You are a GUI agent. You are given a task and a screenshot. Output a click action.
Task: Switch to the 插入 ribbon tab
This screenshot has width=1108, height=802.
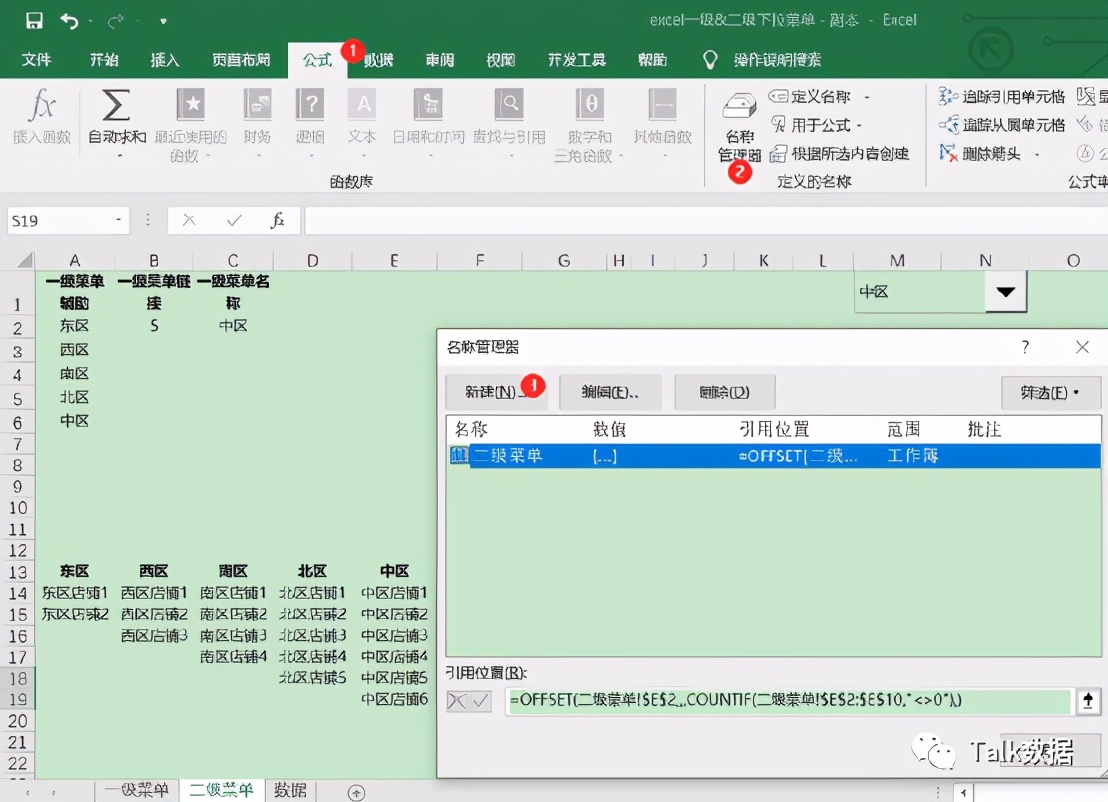click(x=164, y=60)
